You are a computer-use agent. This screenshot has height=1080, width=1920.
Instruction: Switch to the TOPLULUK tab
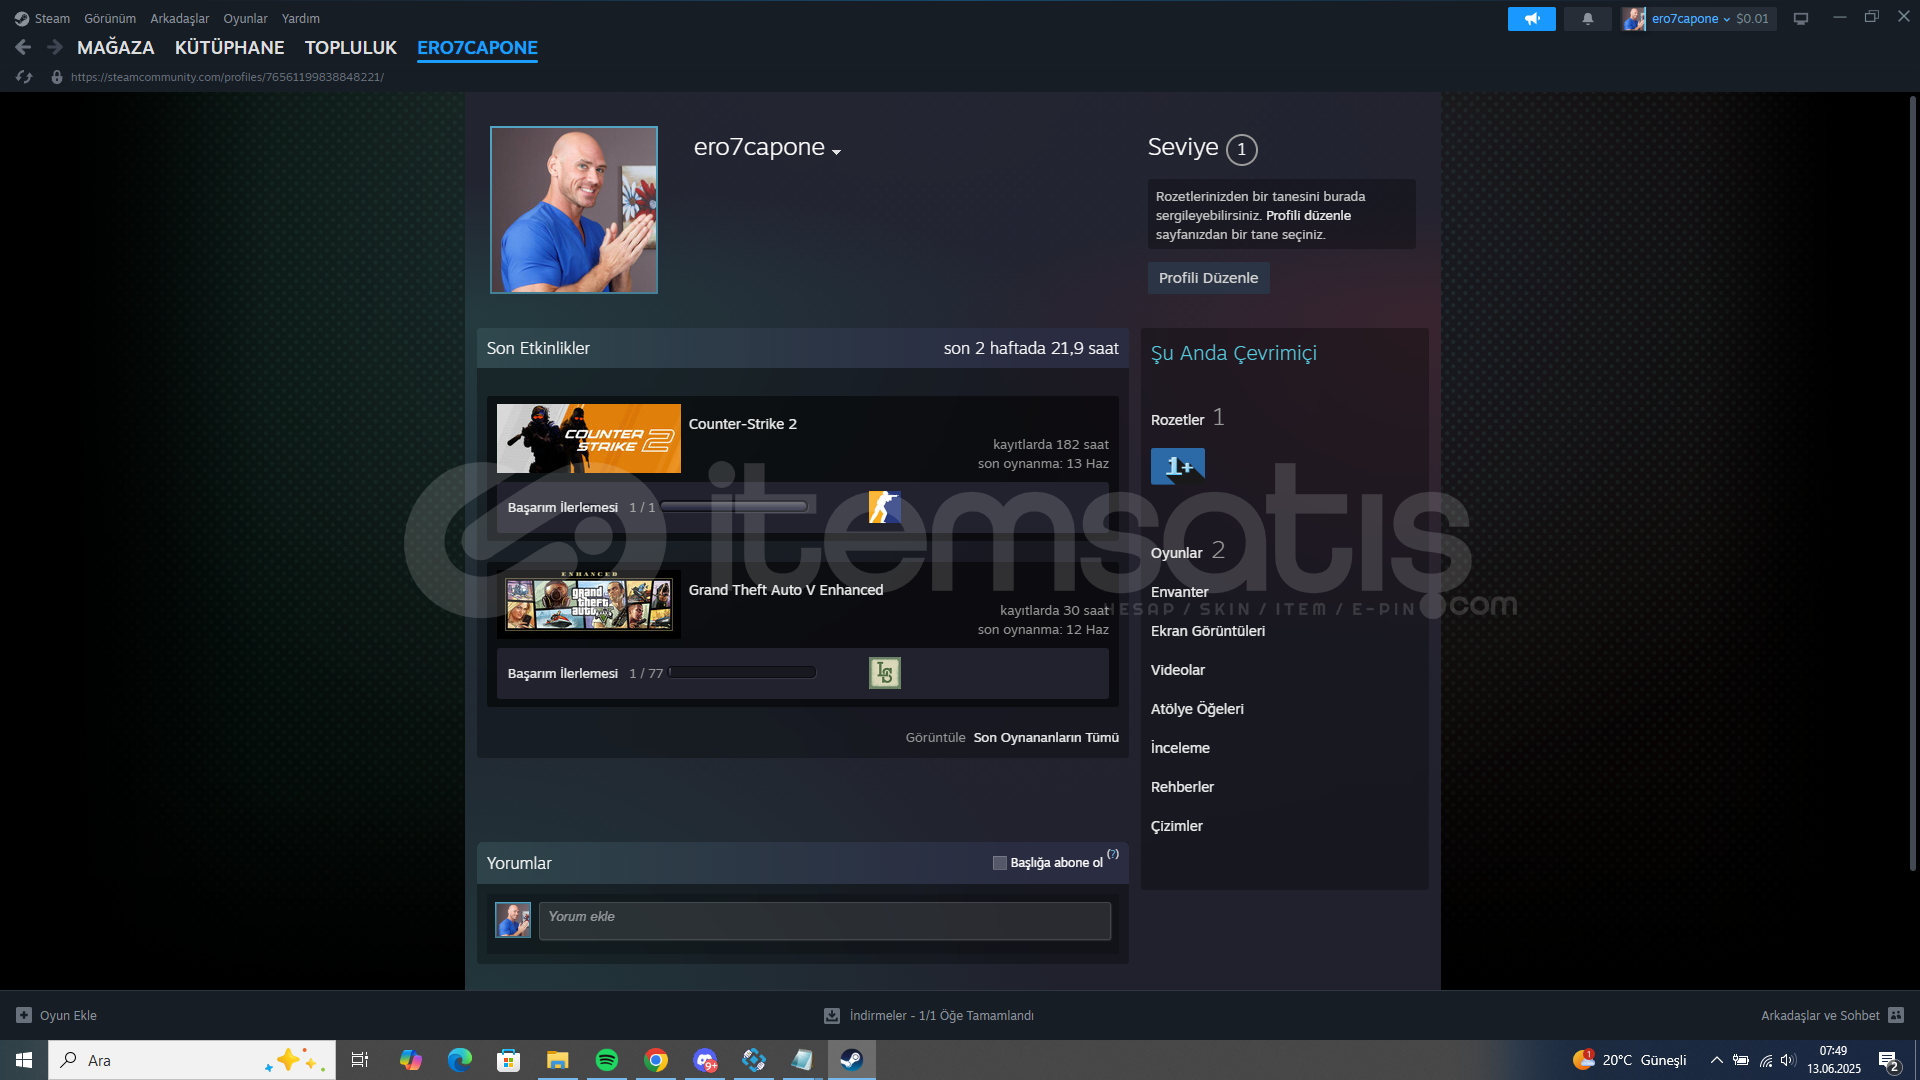coord(351,48)
